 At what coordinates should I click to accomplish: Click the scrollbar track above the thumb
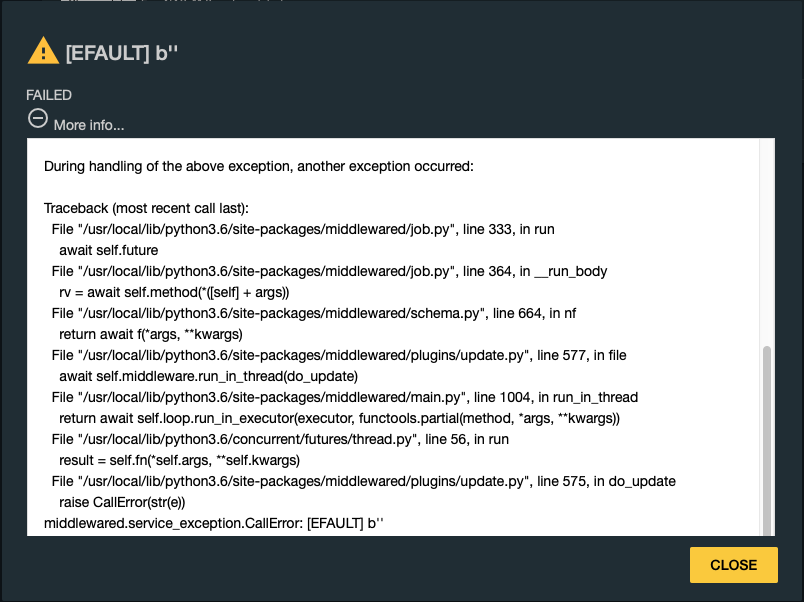click(x=767, y=241)
